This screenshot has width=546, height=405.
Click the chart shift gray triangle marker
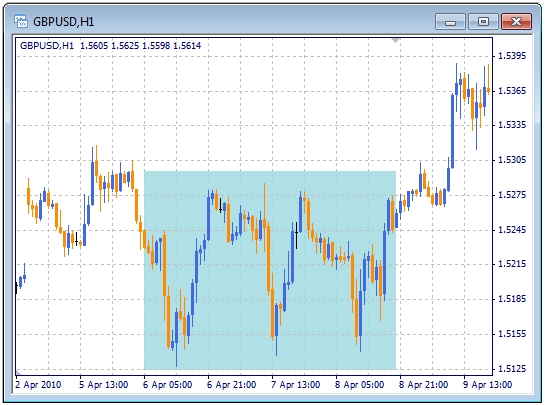(x=395, y=40)
